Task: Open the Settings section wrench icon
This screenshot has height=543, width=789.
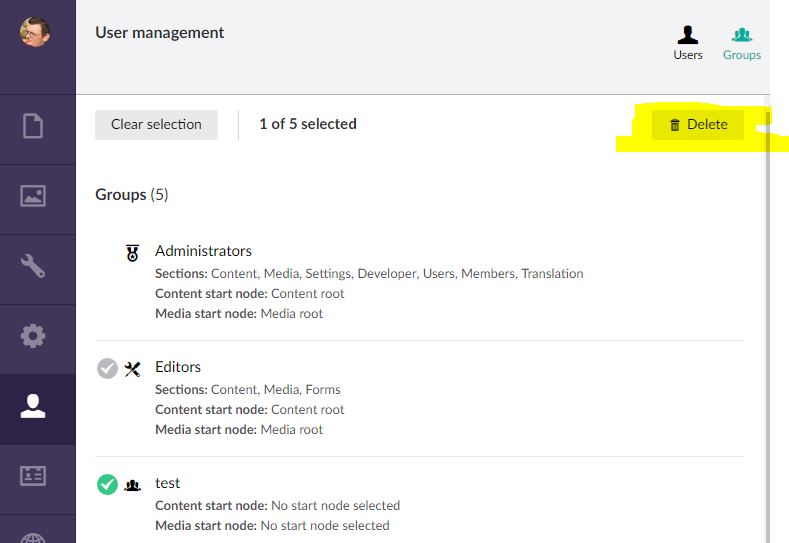Action: point(34,266)
